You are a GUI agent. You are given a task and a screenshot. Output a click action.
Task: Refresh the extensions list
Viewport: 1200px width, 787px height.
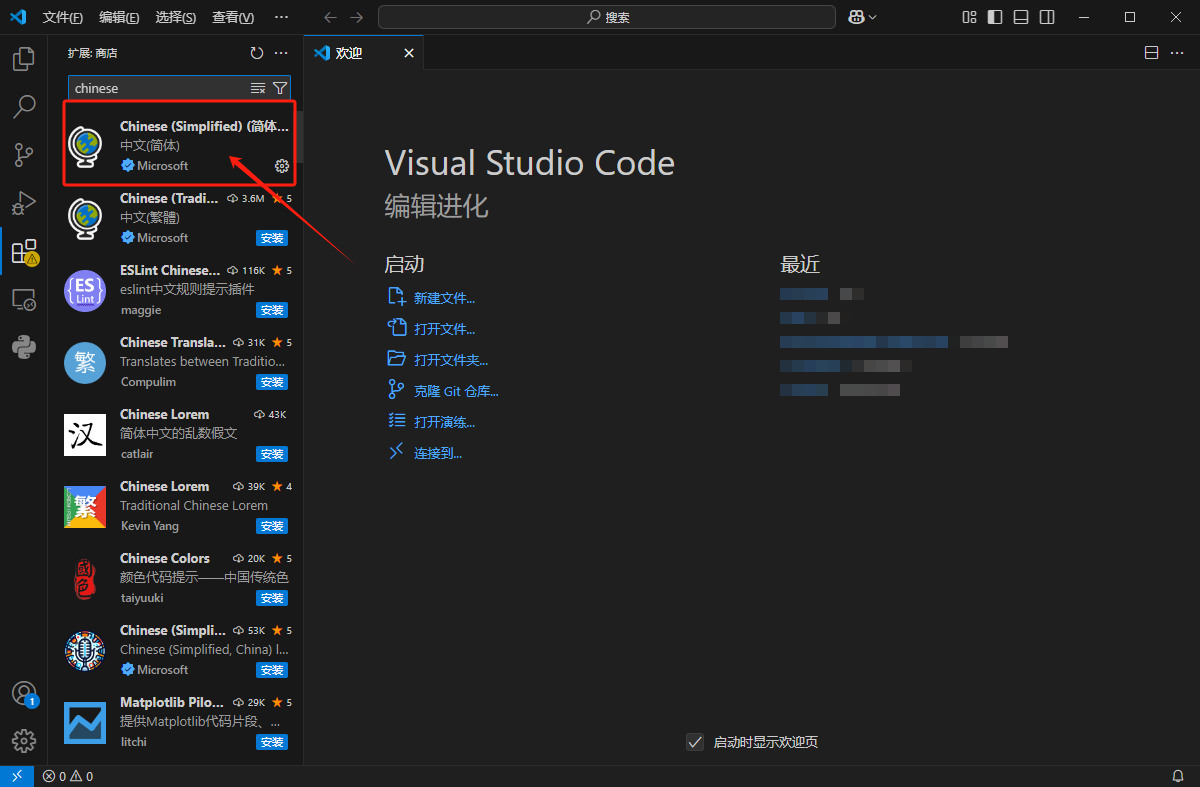pyautogui.click(x=257, y=53)
